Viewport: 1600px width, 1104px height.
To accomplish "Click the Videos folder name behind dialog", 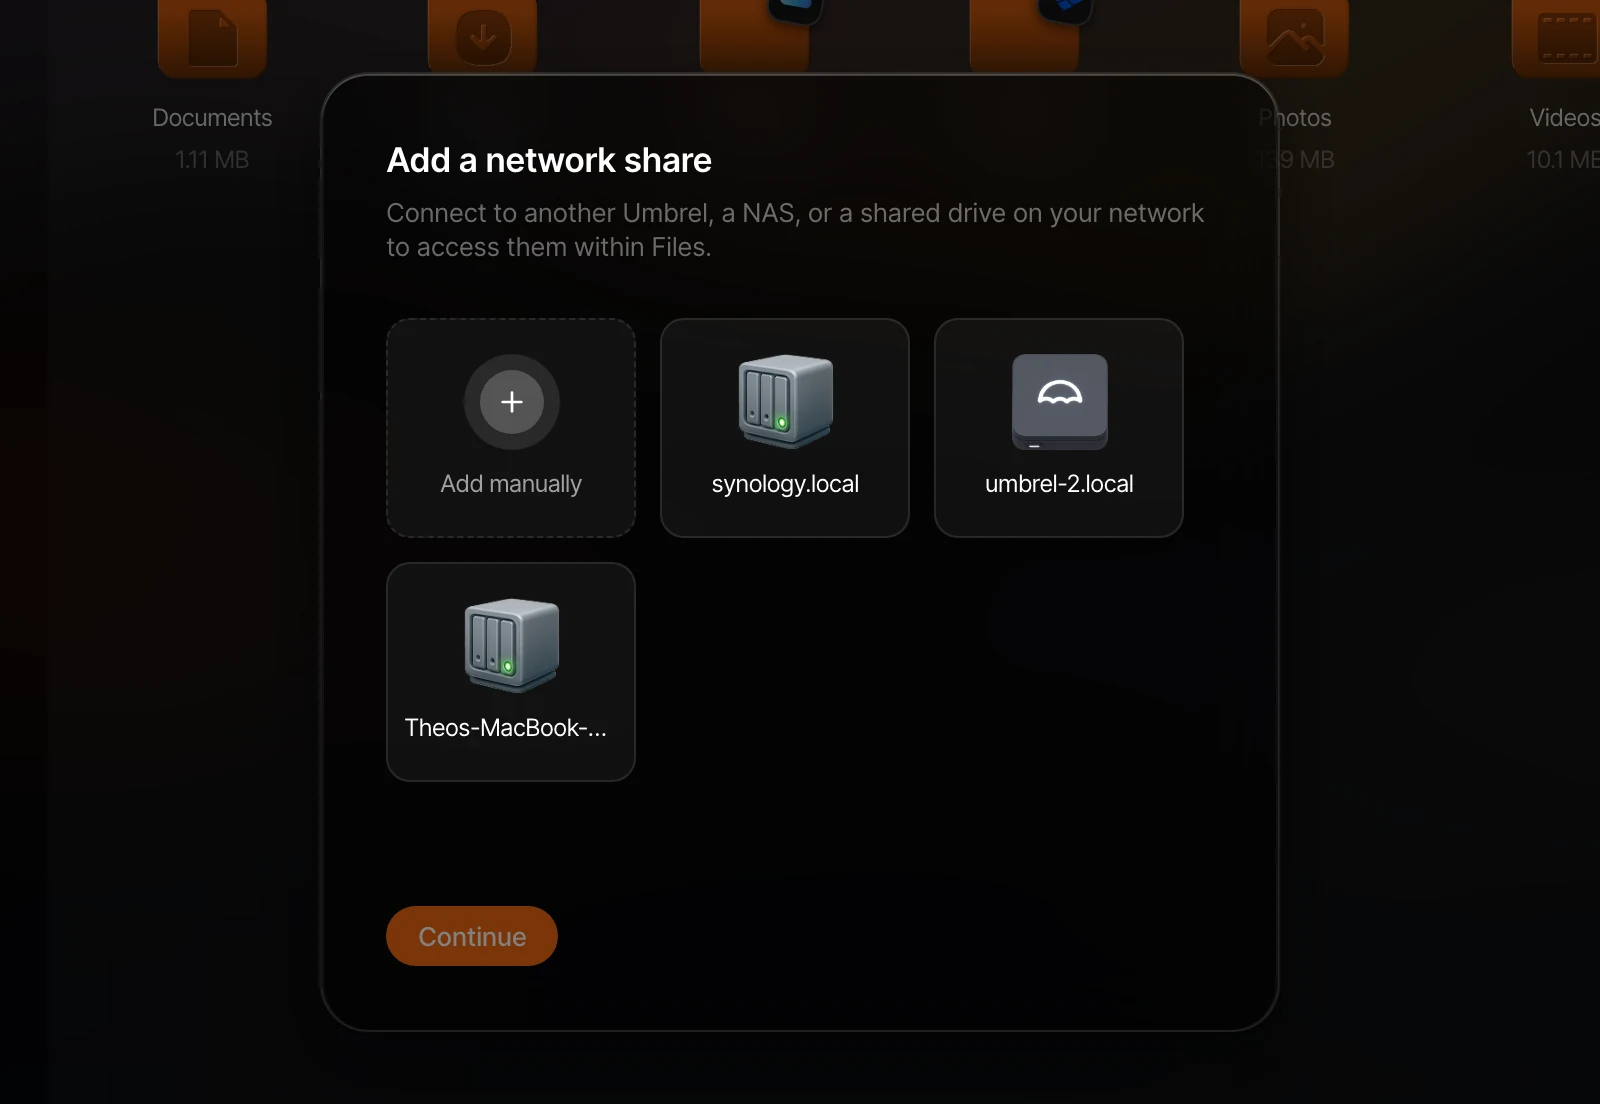I will click(x=1564, y=118).
